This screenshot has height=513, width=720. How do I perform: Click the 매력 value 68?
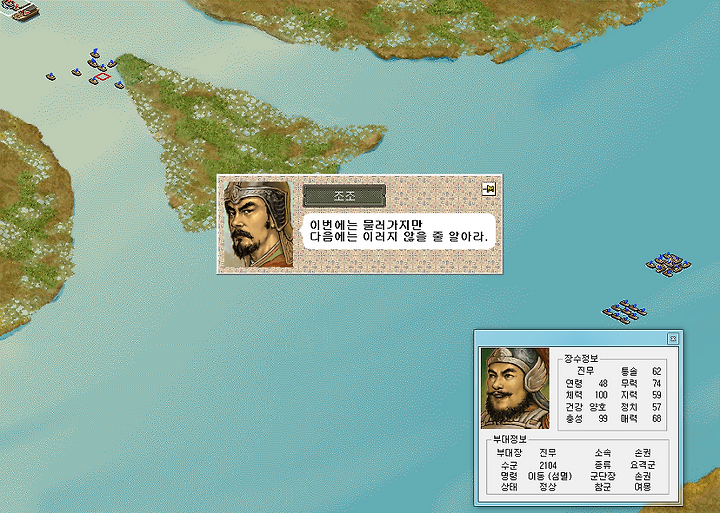(x=656, y=418)
